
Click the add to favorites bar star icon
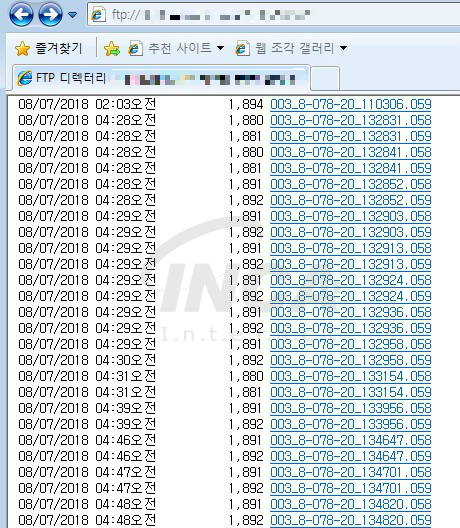pos(112,49)
